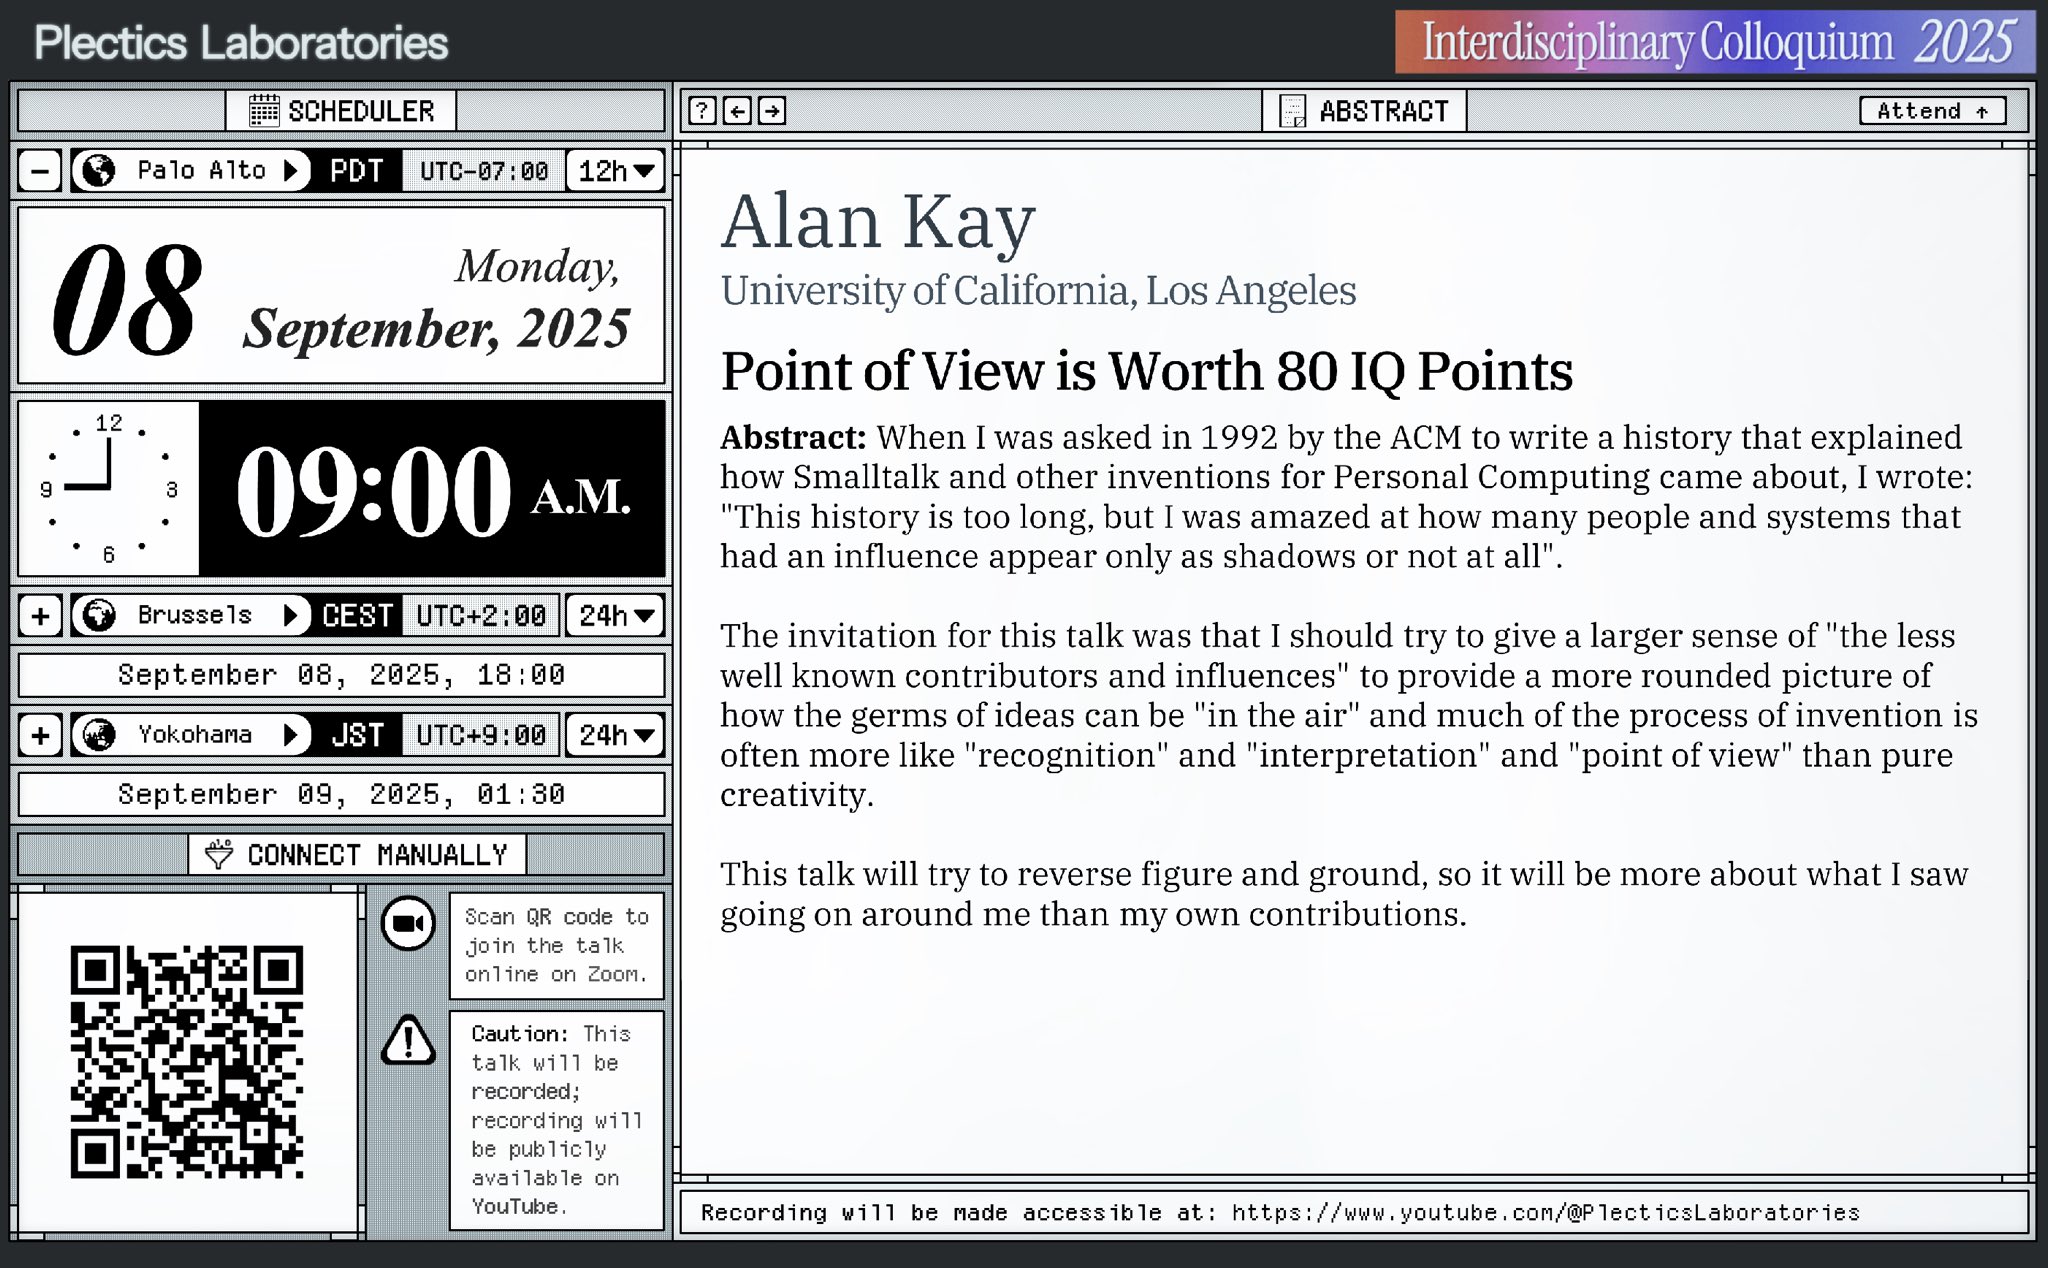Image resolution: width=2048 pixels, height=1268 pixels.
Task: Click the Zoom video camera icon
Action: (408, 923)
